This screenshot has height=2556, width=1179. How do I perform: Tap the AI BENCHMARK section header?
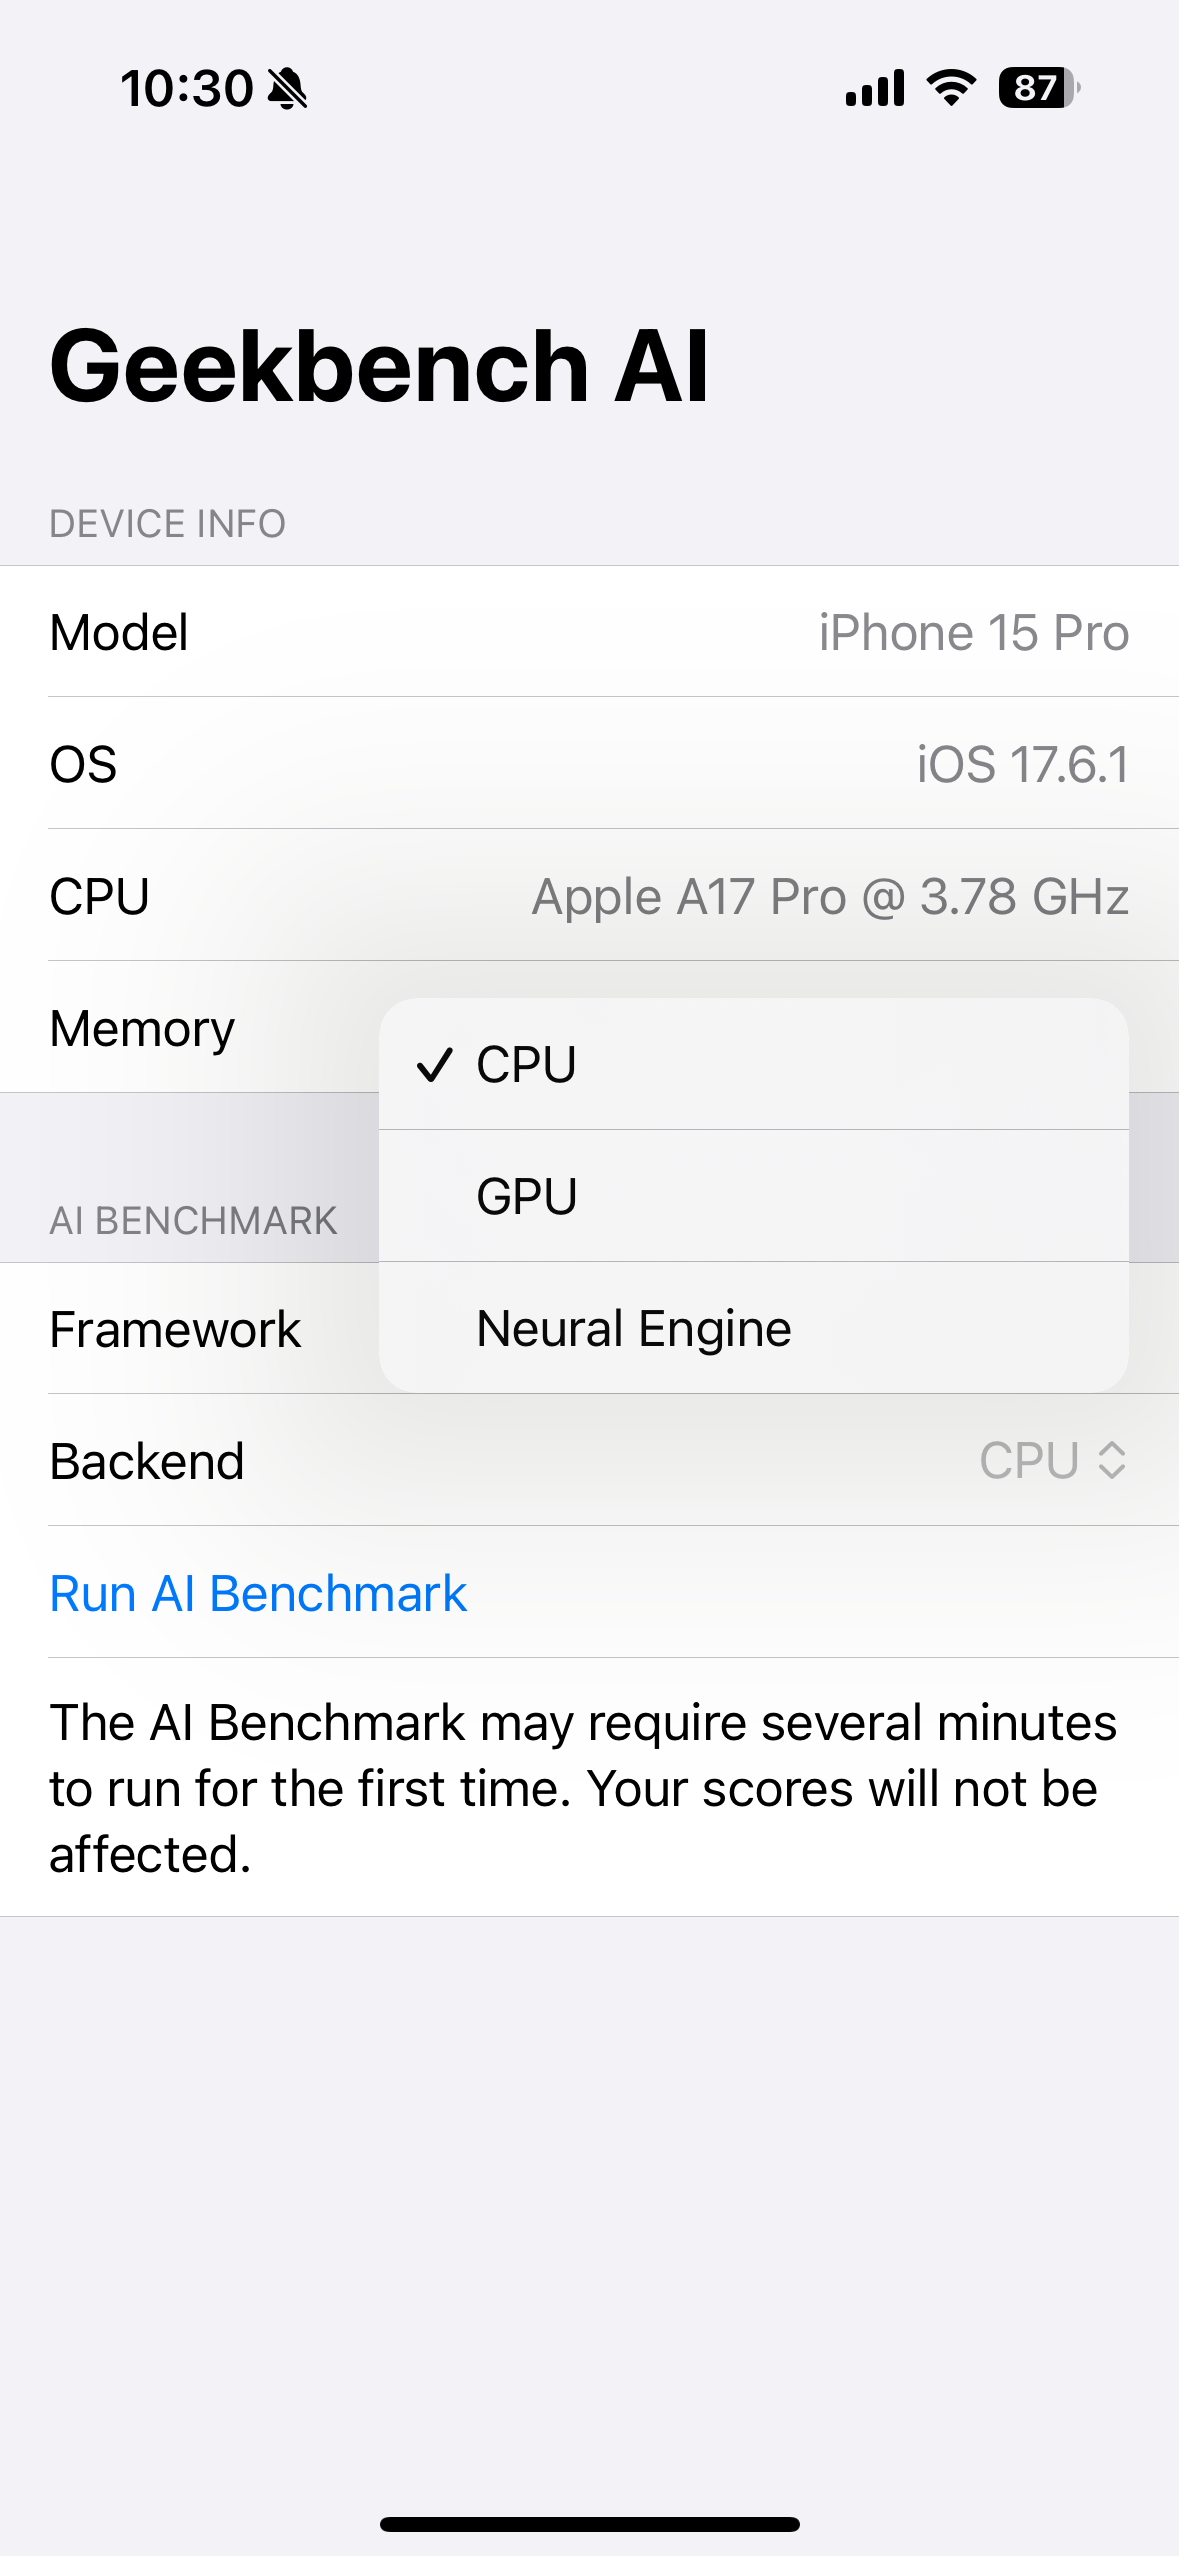[x=192, y=1220]
